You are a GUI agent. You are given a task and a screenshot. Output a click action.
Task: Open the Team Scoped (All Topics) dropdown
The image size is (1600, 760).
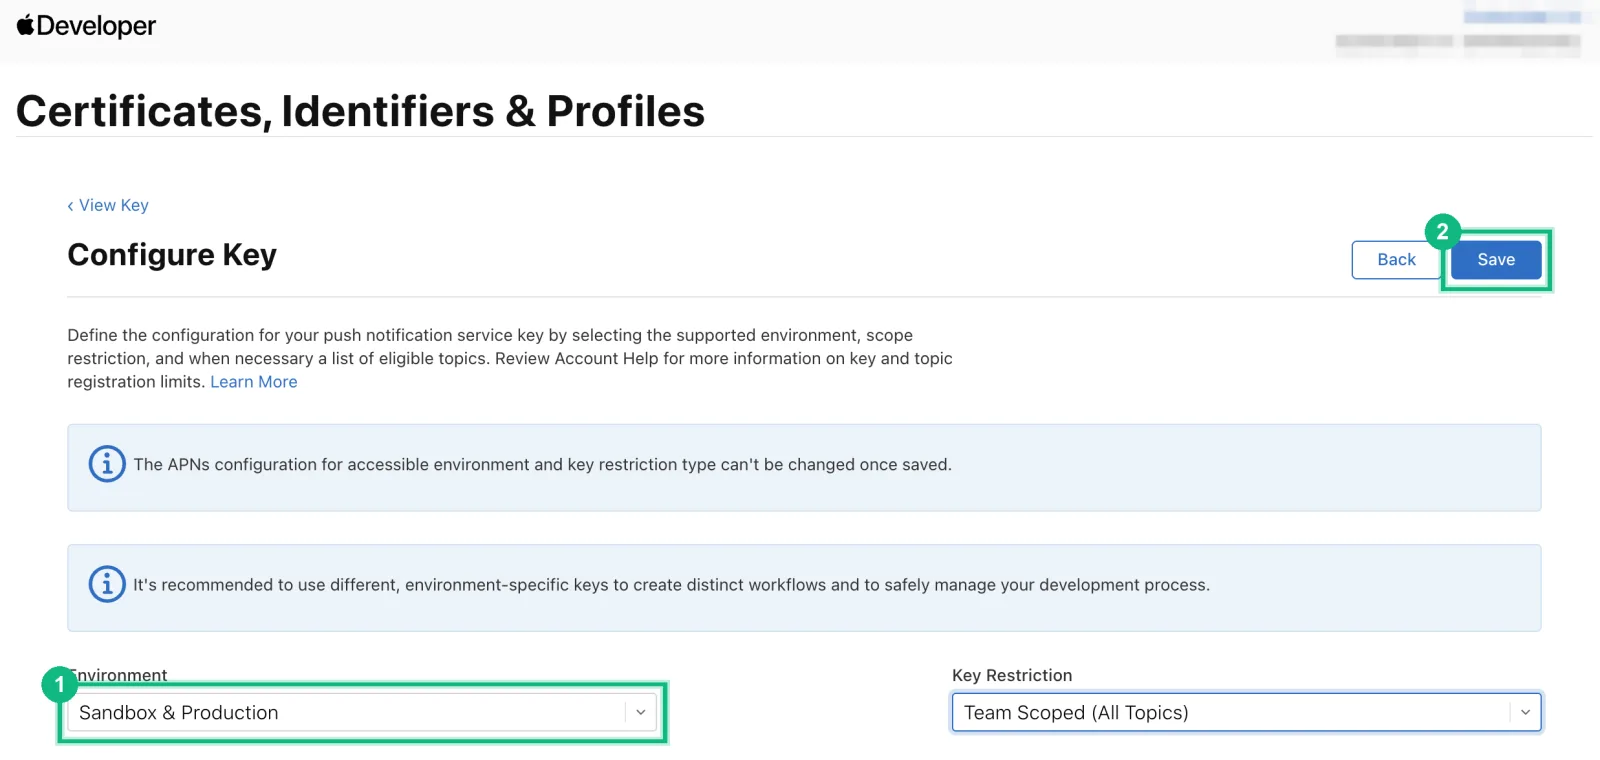1246,713
